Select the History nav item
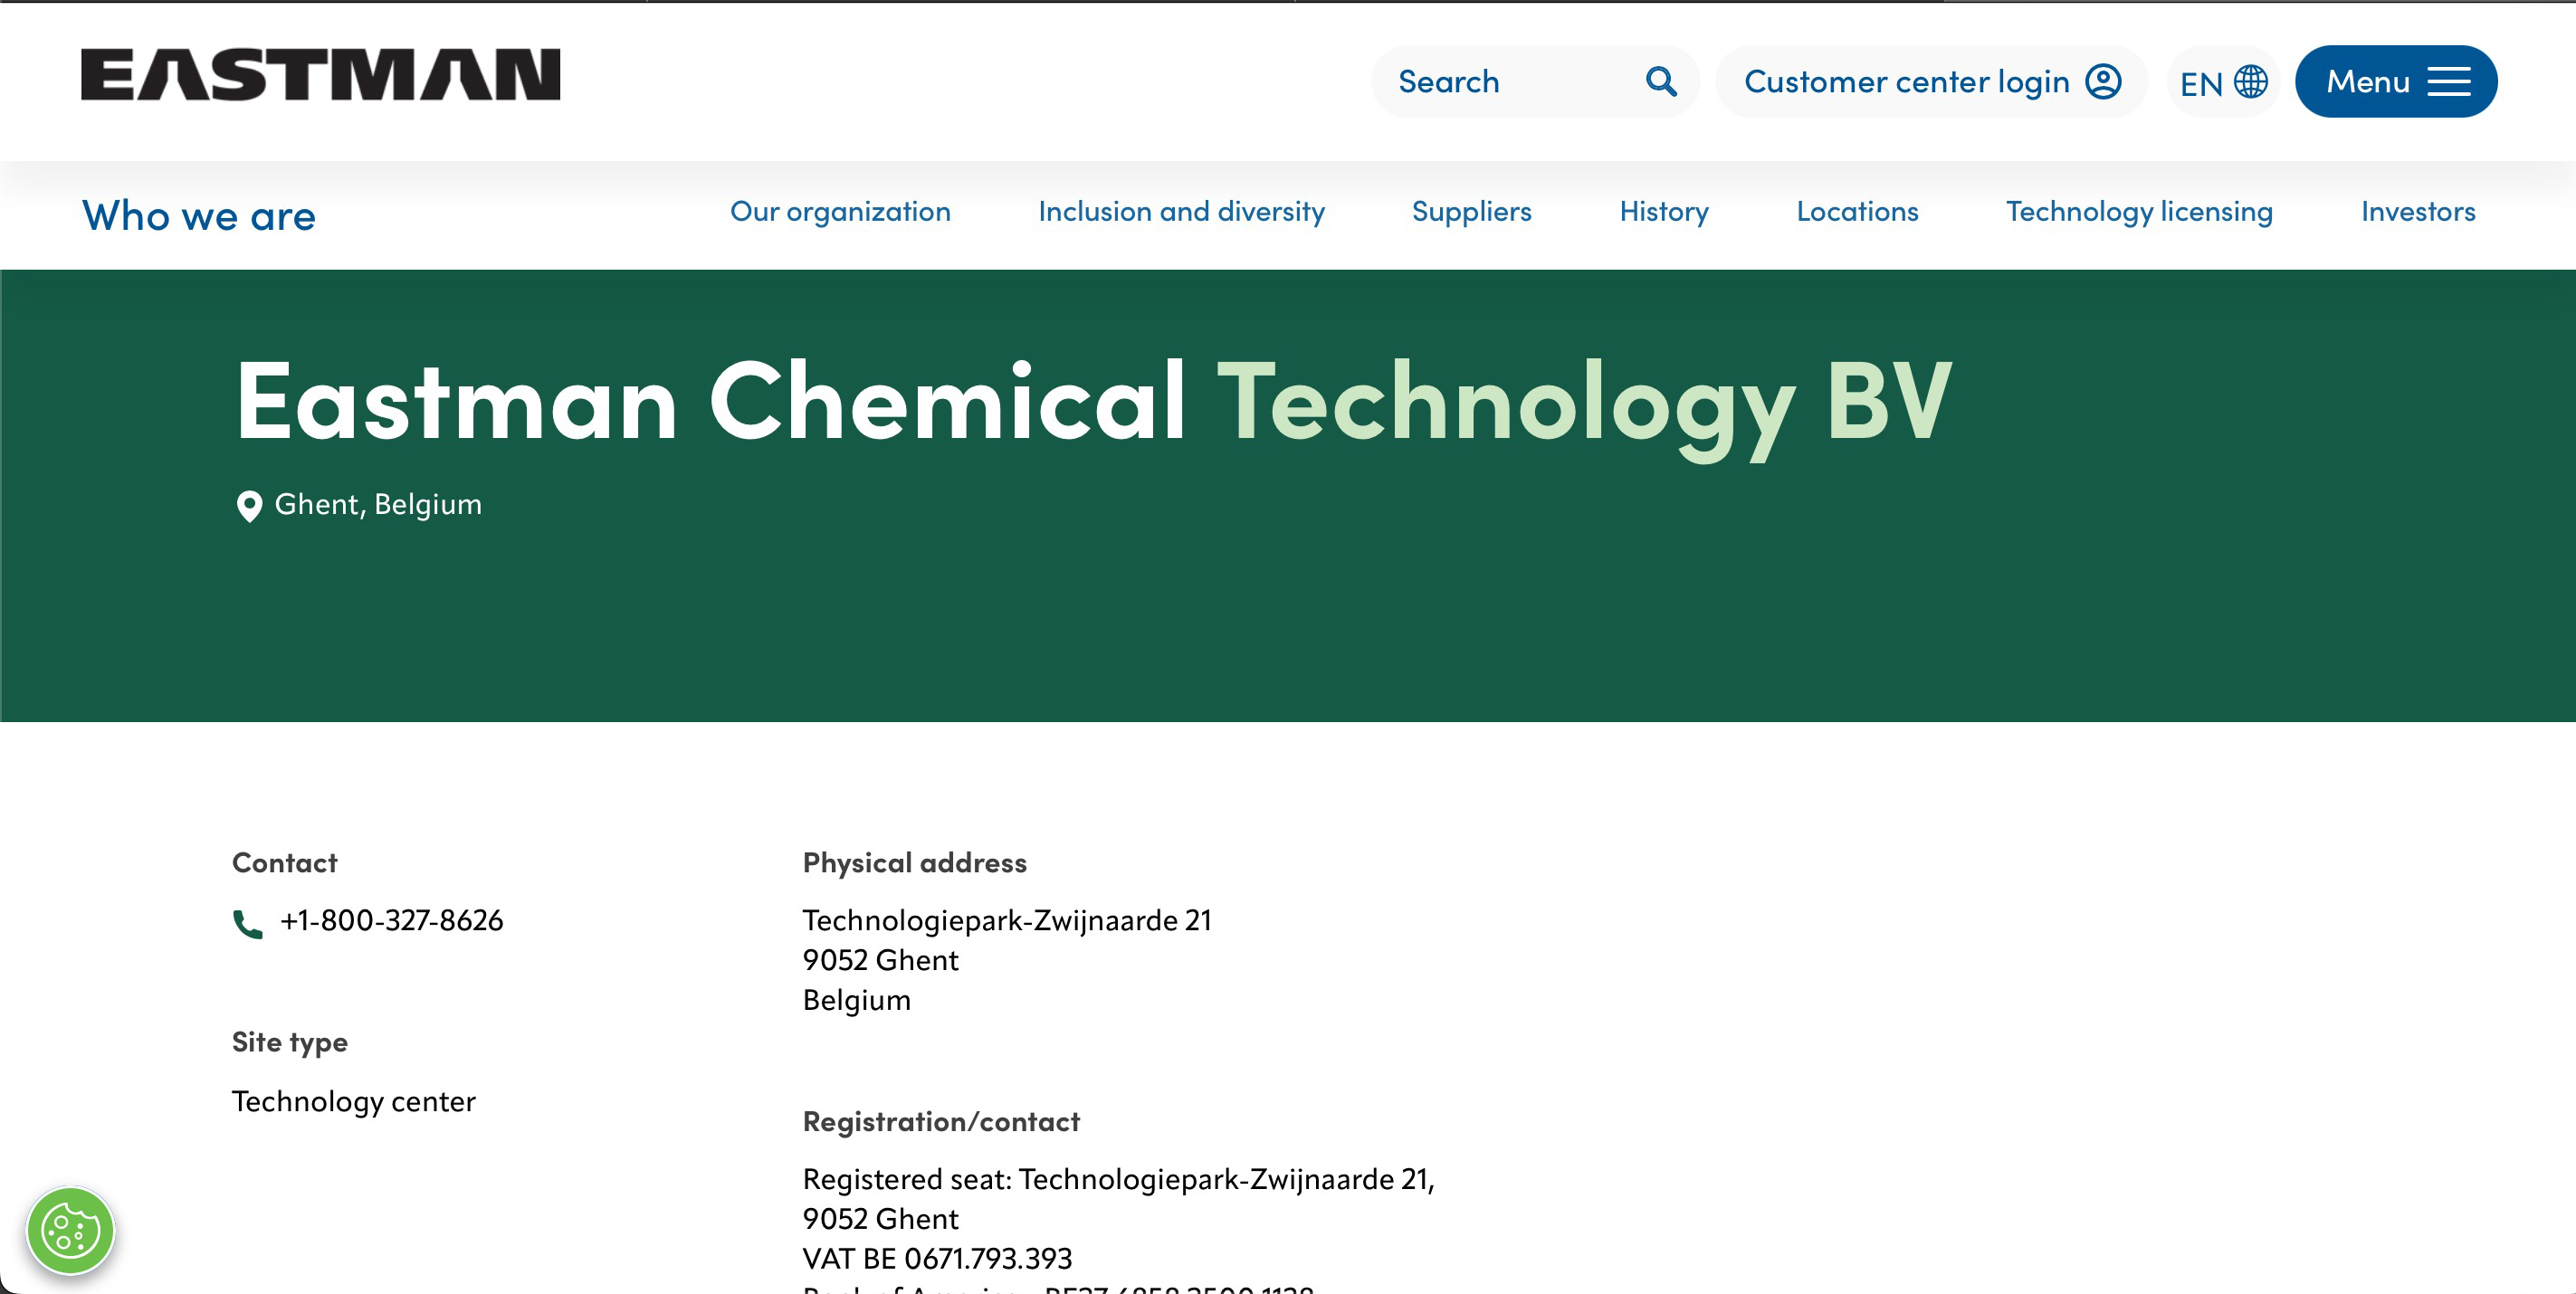The image size is (2576, 1294). [x=1663, y=212]
